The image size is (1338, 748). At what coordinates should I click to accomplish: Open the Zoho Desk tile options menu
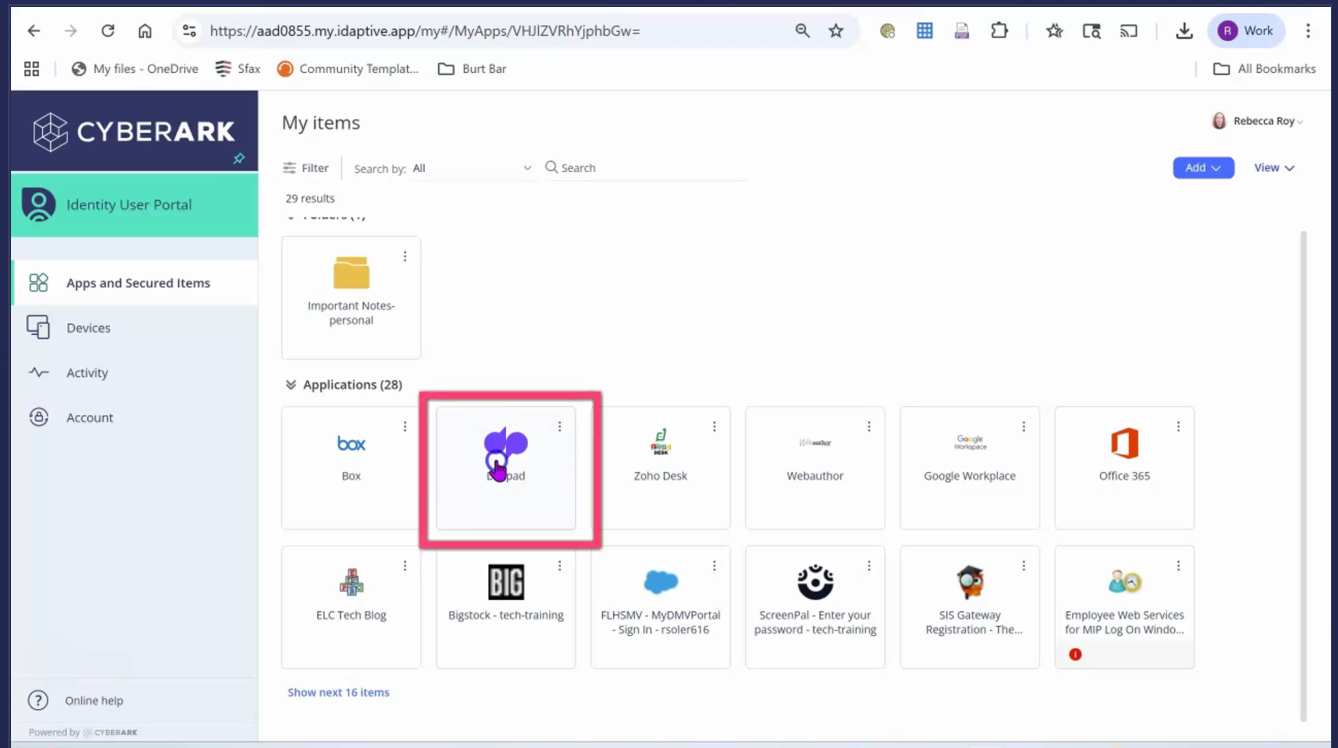[715, 427]
